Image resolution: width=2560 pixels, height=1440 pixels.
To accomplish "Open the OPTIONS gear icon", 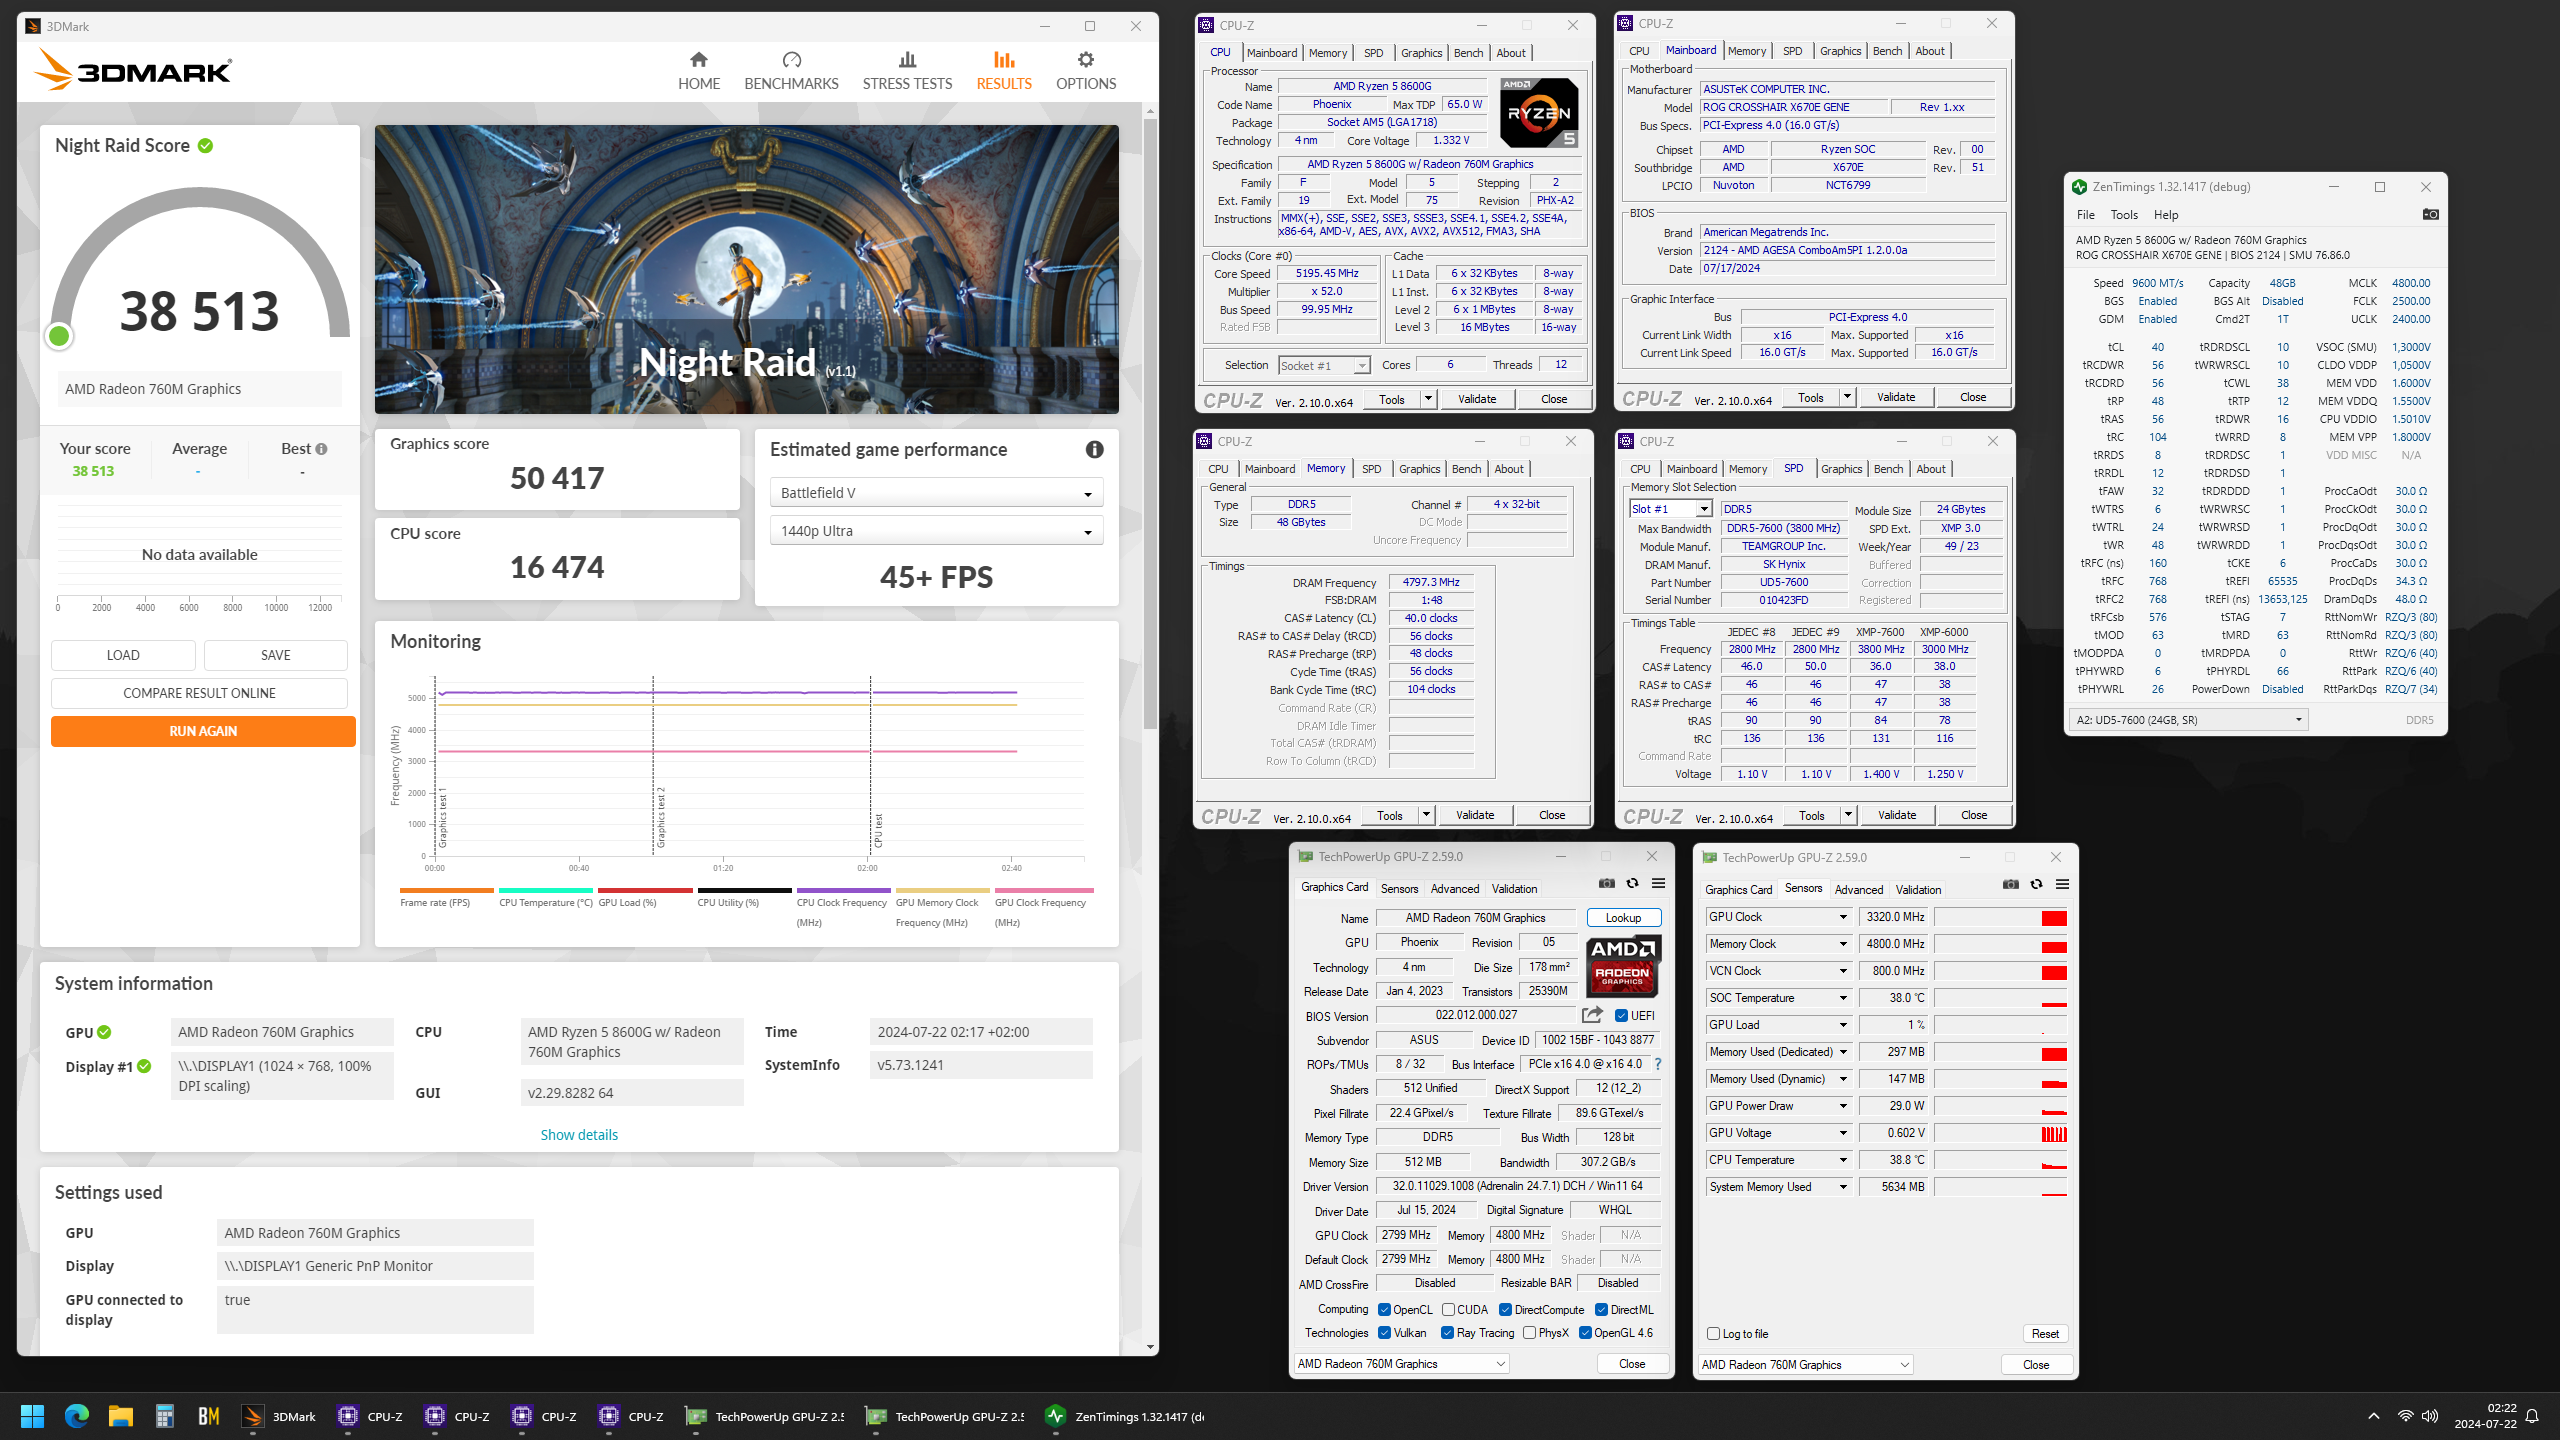I will (1086, 60).
